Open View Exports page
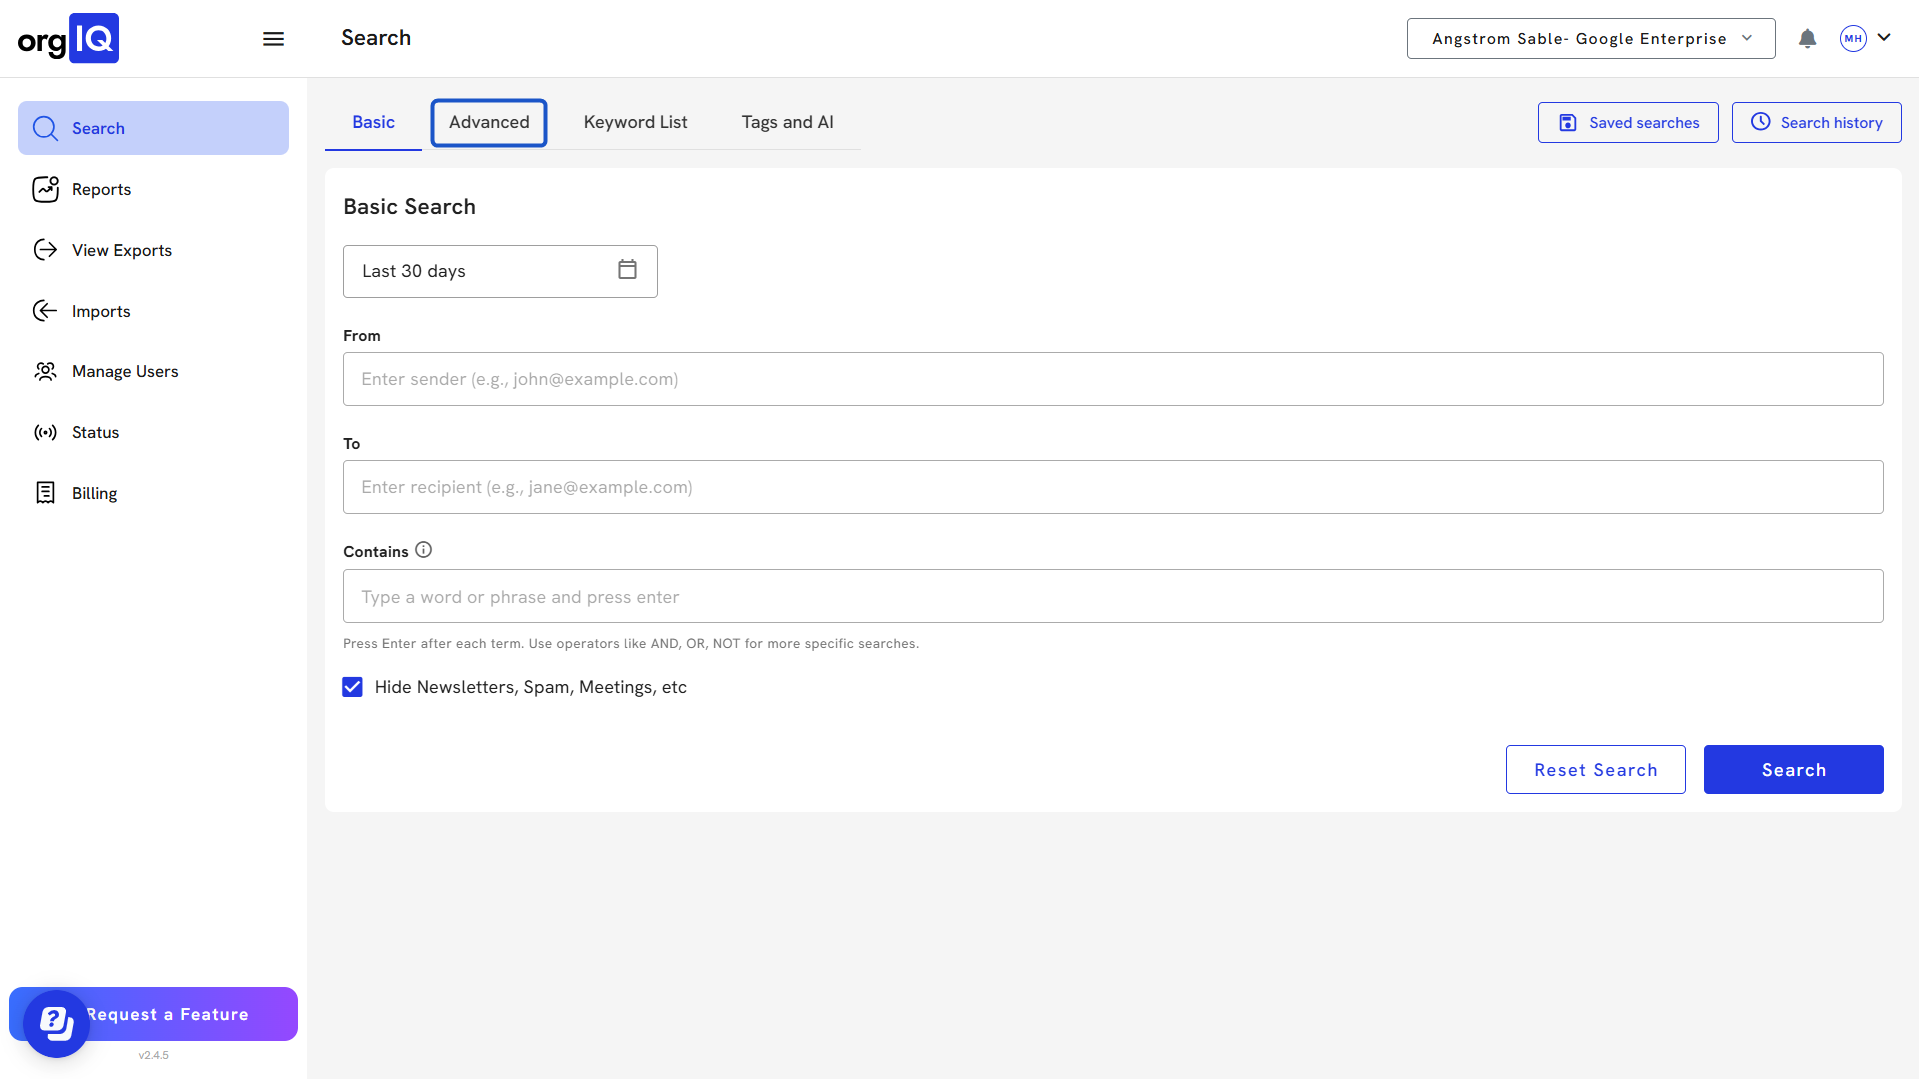Image resolution: width=1919 pixels, height=1079 pixels. [121, 251]
